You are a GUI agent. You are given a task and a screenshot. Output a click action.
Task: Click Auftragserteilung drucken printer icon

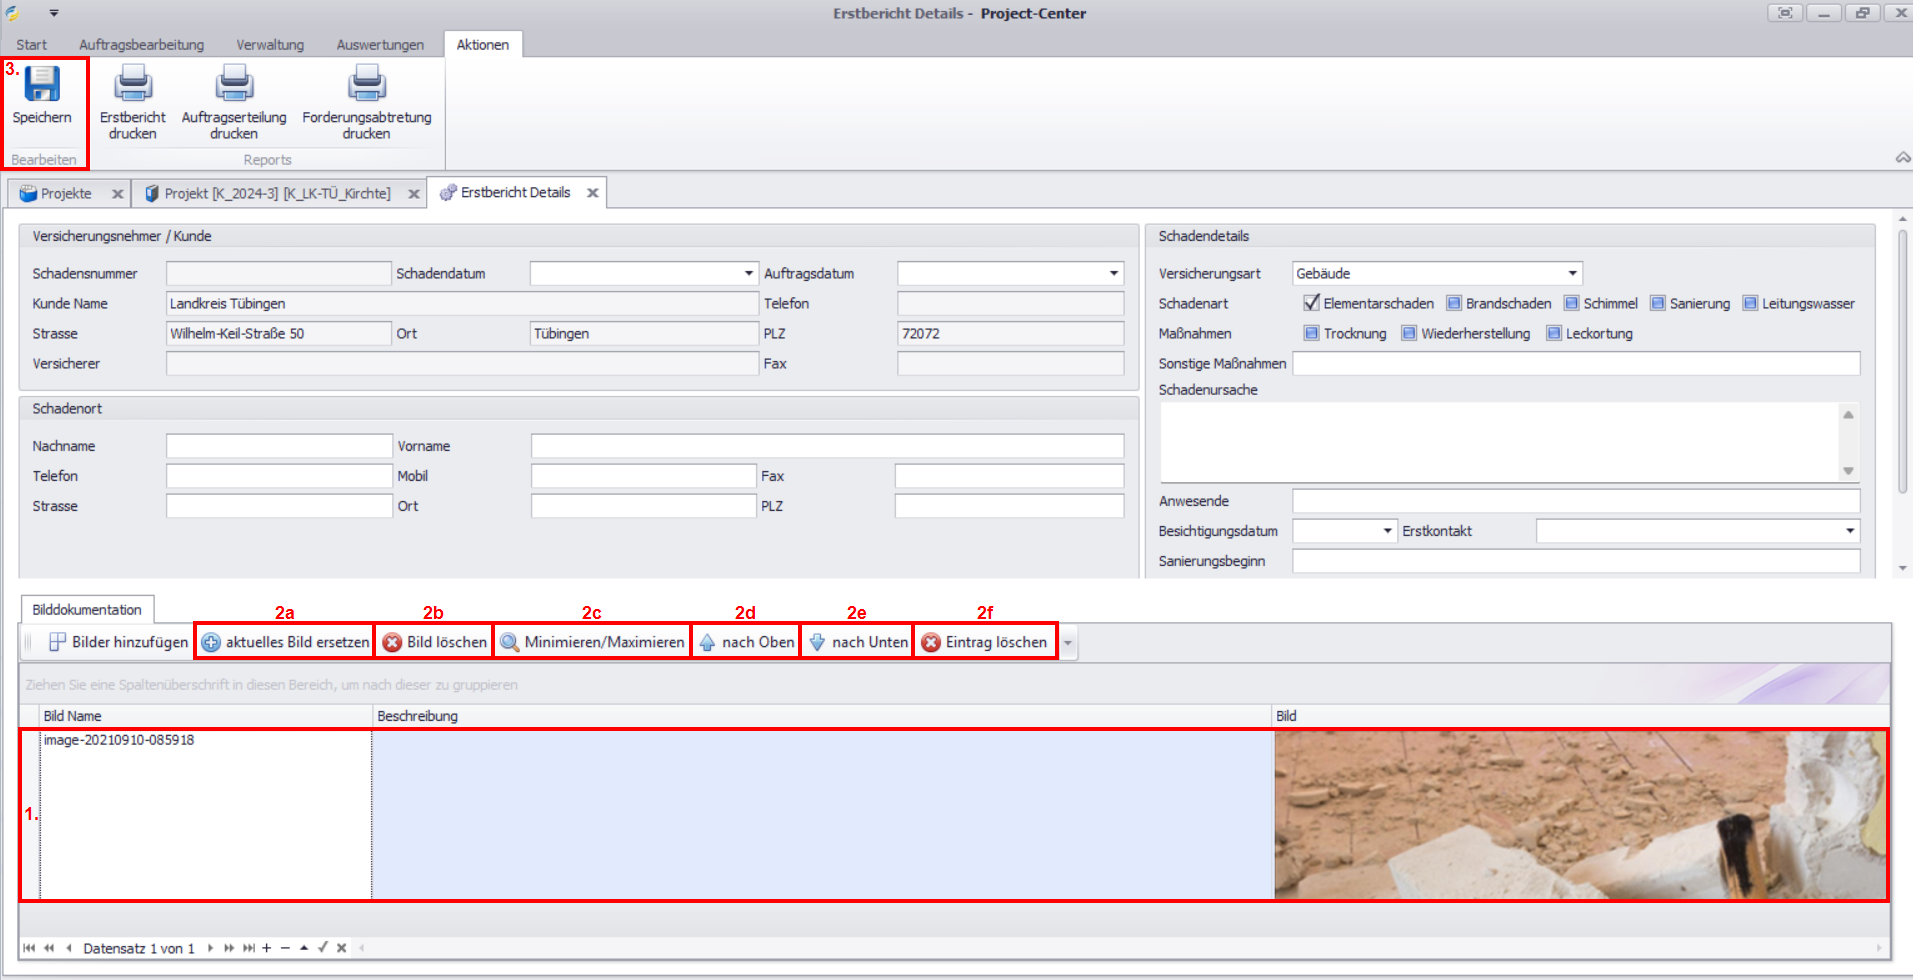234,85
